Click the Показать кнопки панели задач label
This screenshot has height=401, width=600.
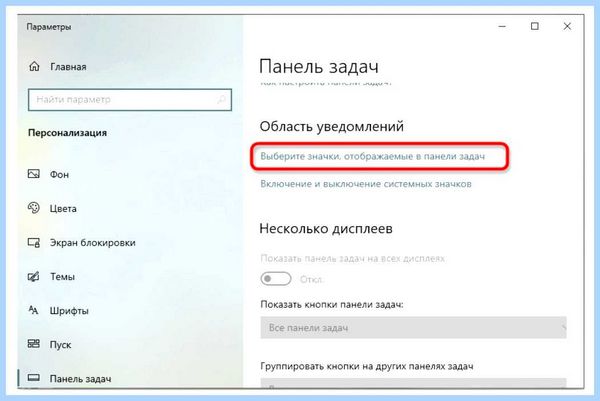(332, 305)
